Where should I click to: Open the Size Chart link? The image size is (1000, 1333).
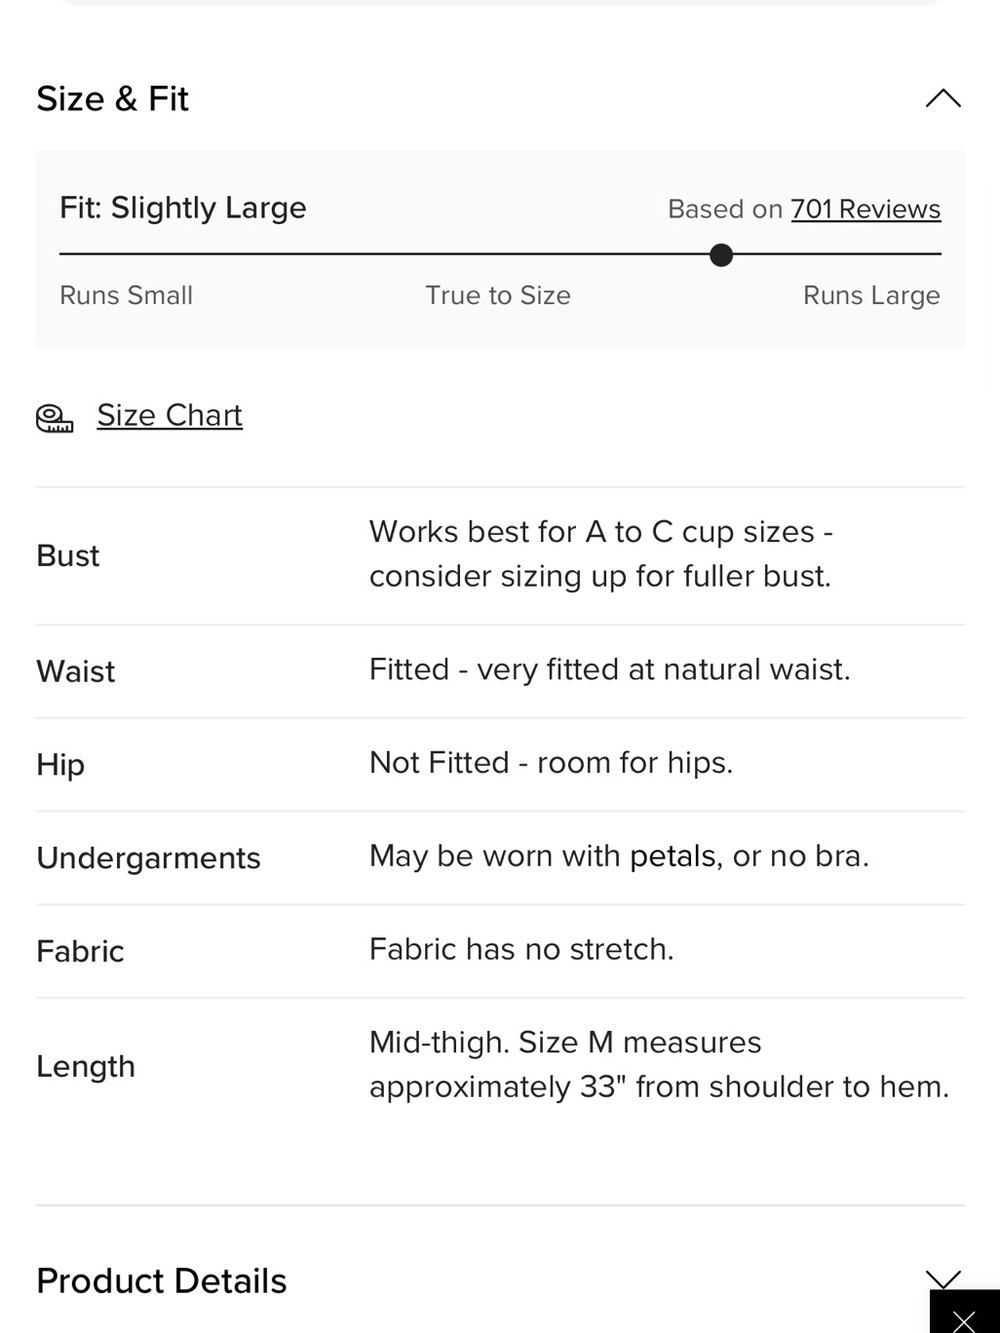pyautogui.click(x=170, y=415)
